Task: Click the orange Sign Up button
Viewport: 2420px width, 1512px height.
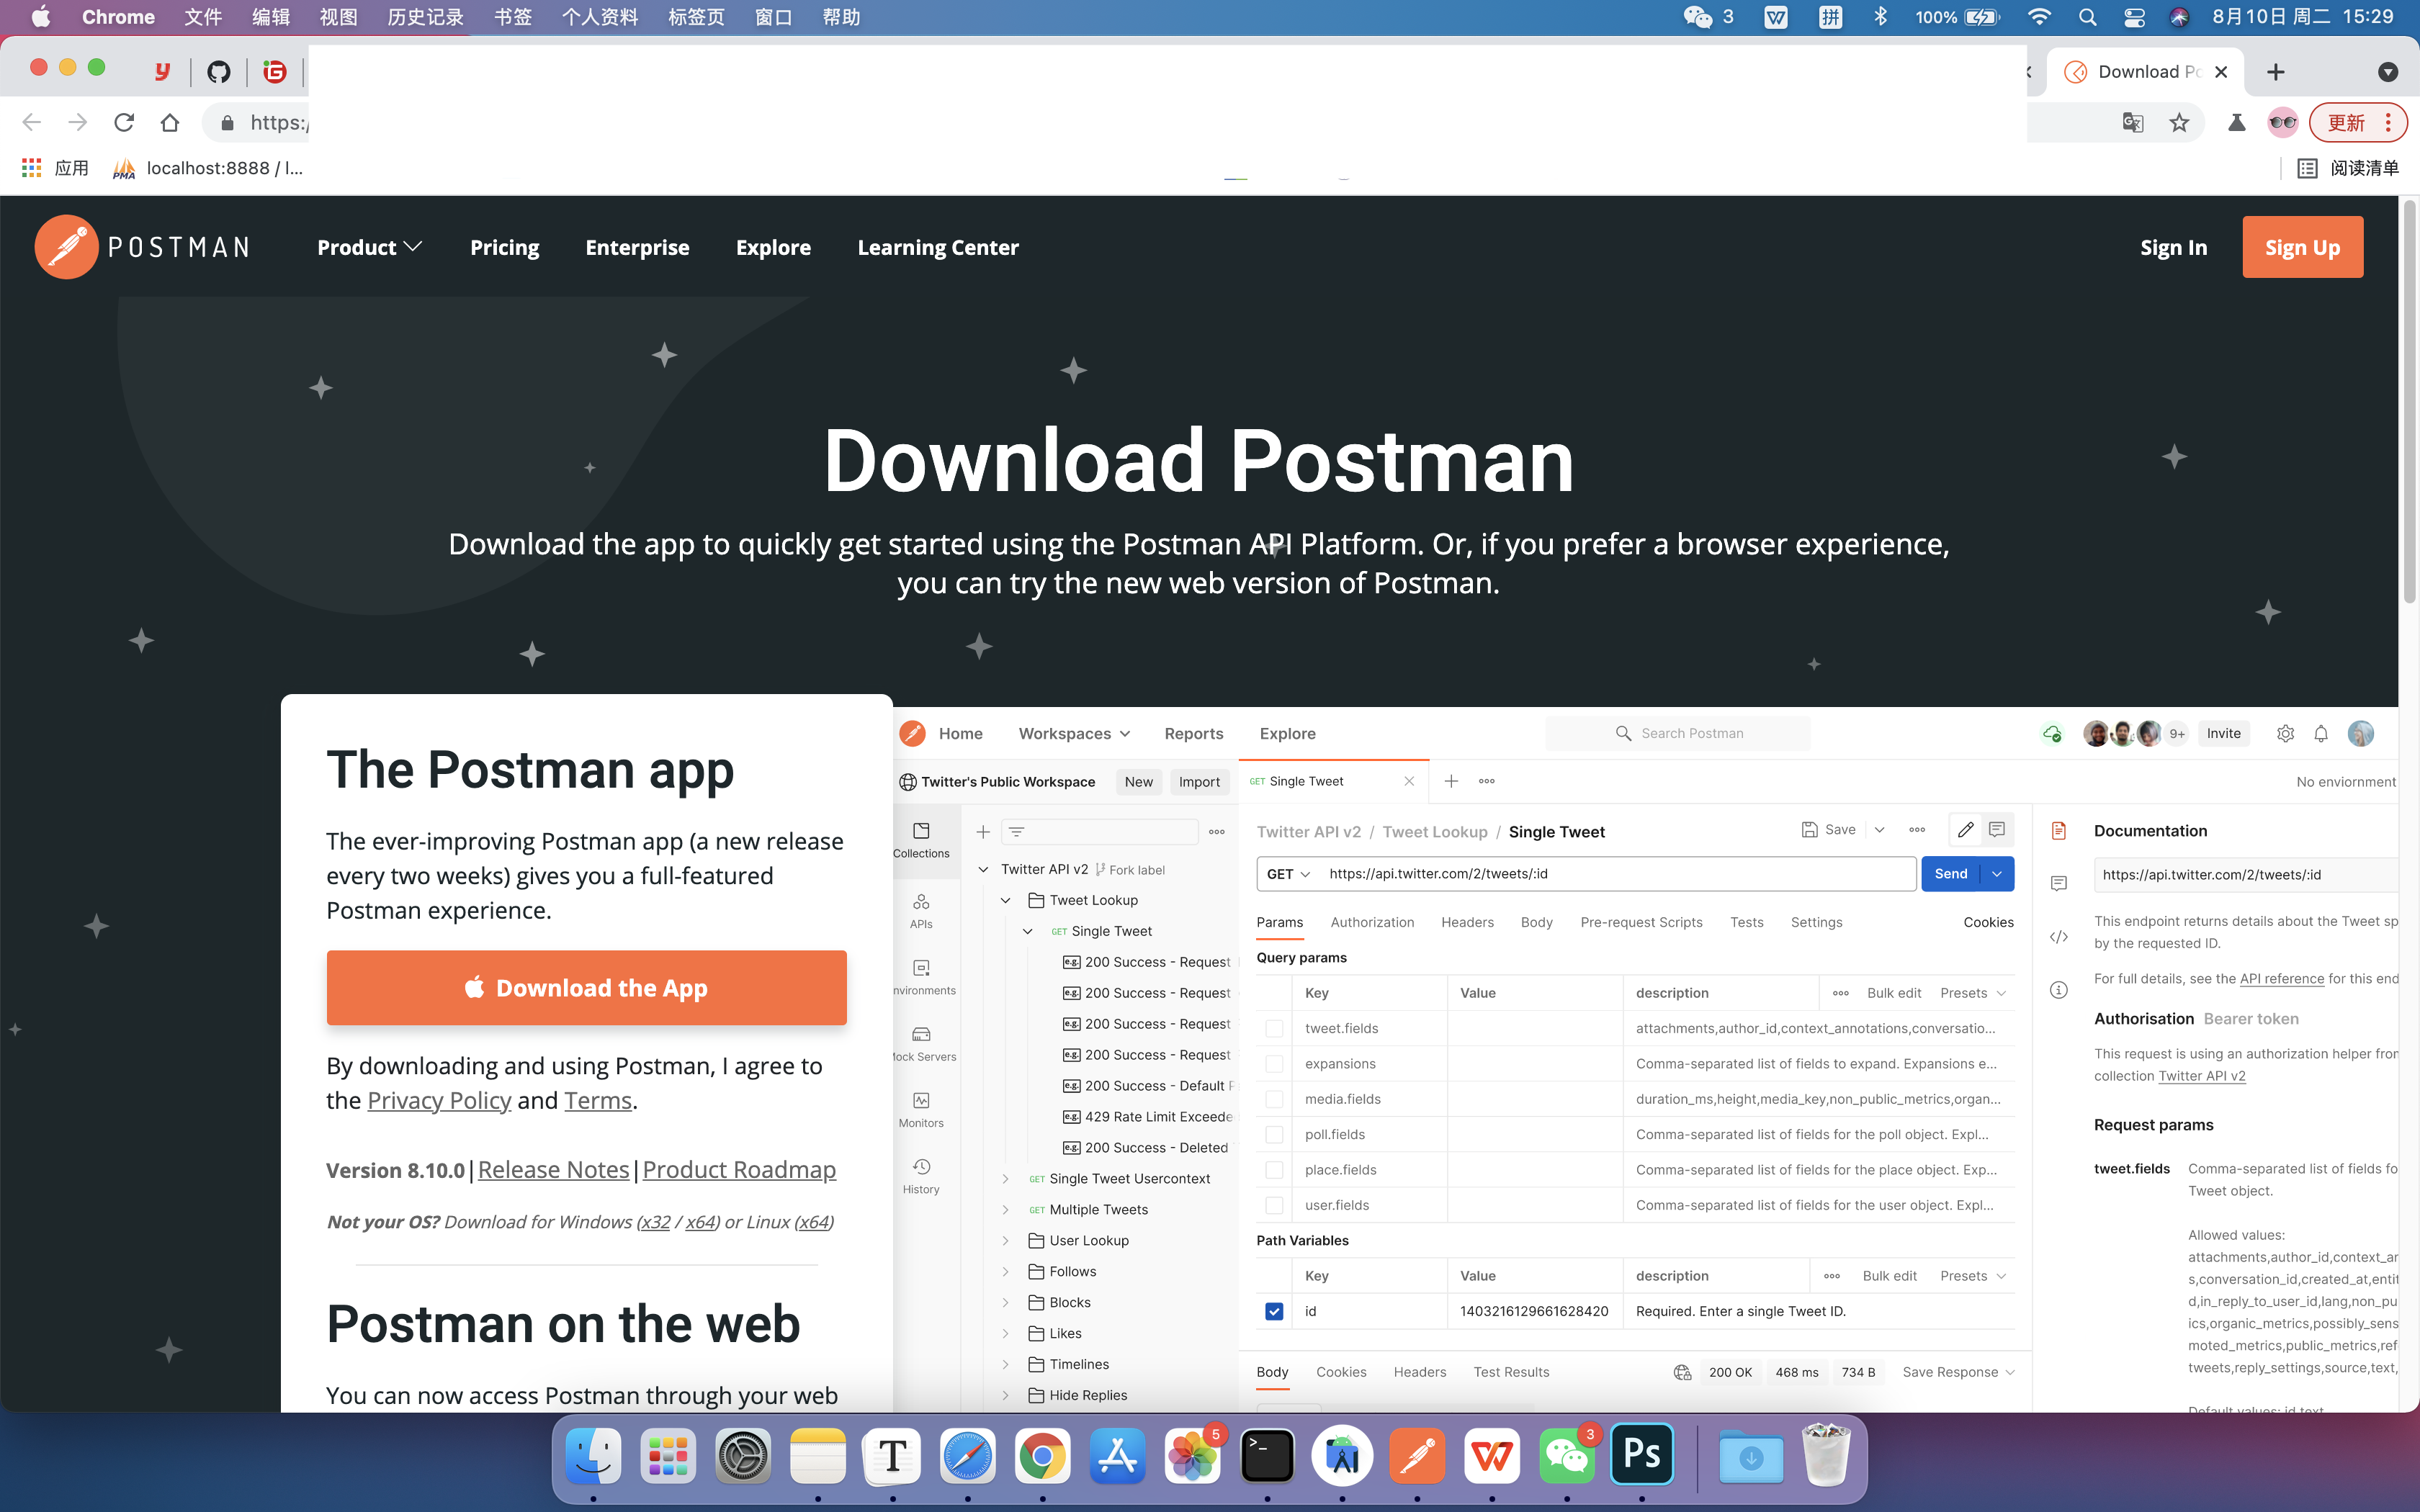Action: (x=2302, y=247)
